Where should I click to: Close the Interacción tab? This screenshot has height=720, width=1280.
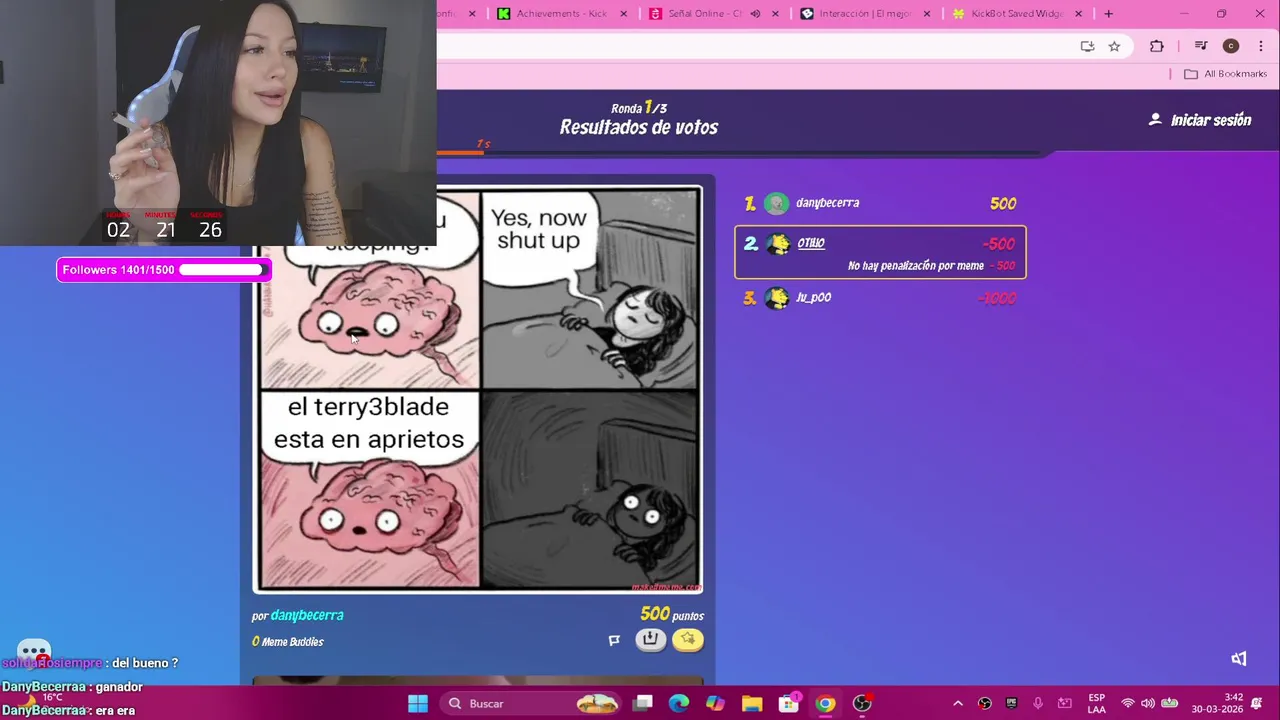(927, 14)
